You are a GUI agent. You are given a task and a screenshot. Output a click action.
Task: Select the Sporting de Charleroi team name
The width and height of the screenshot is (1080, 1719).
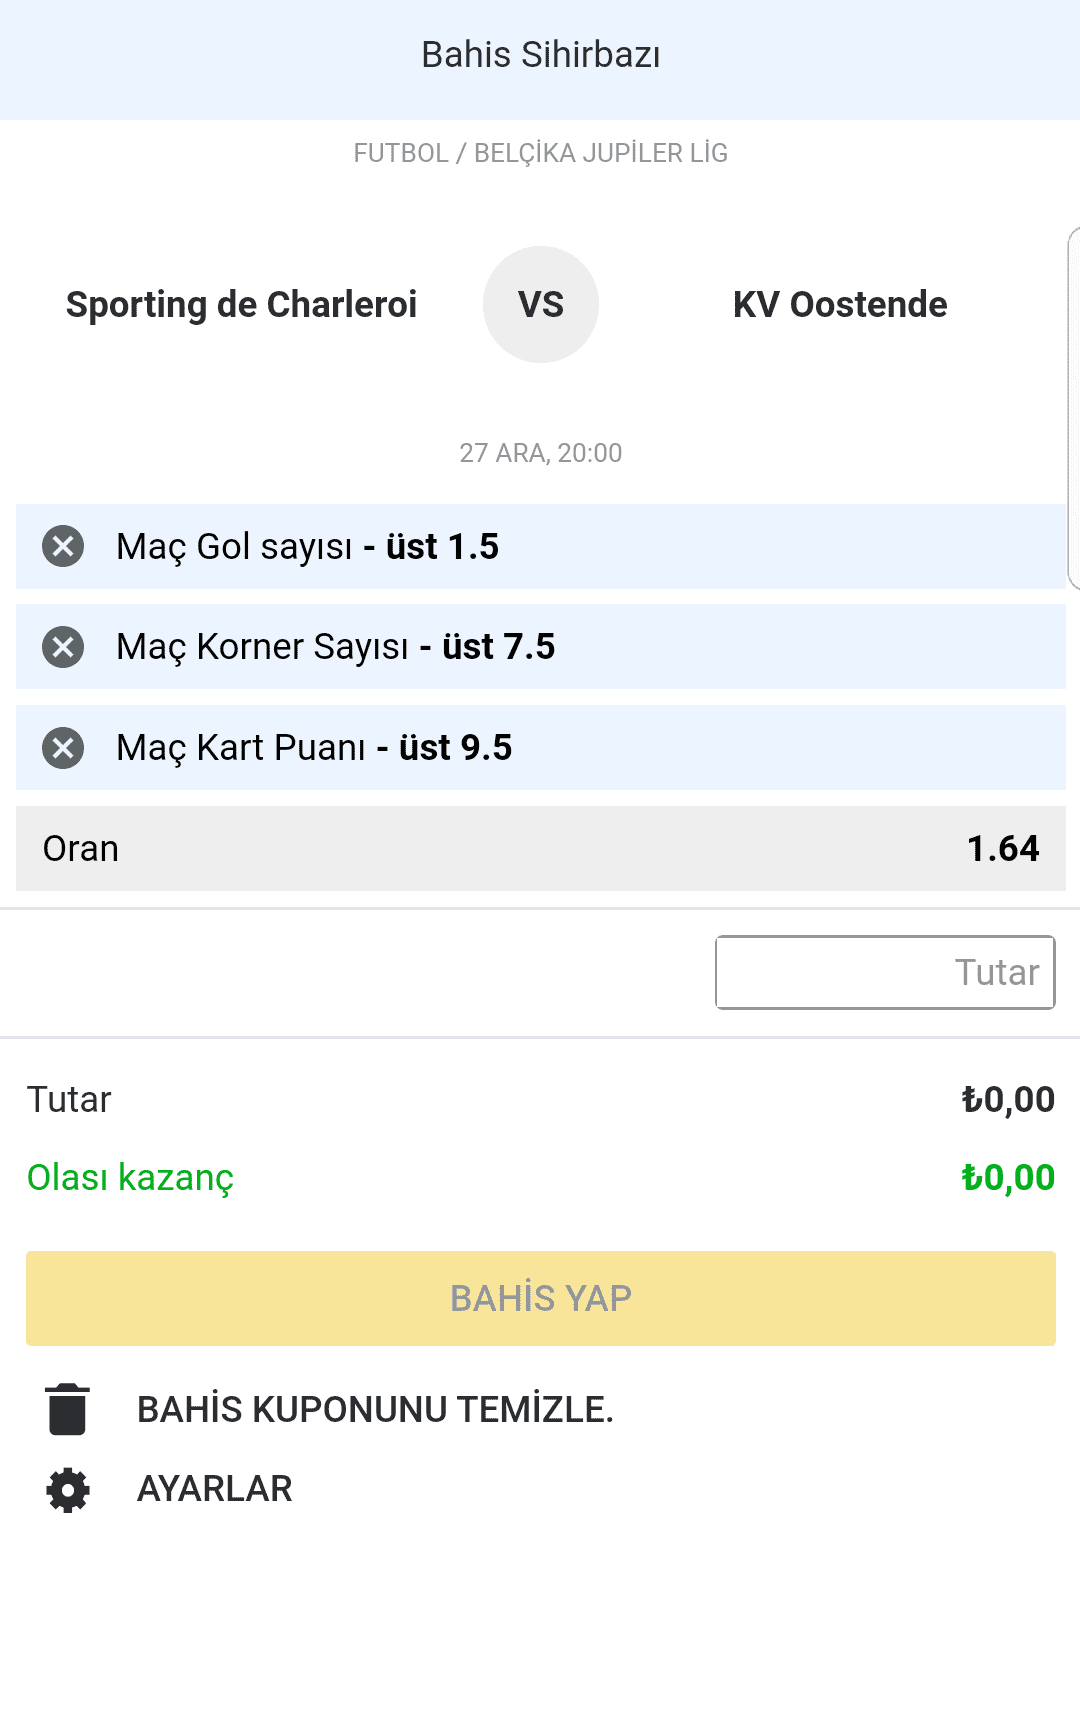(x=241, y=305)
